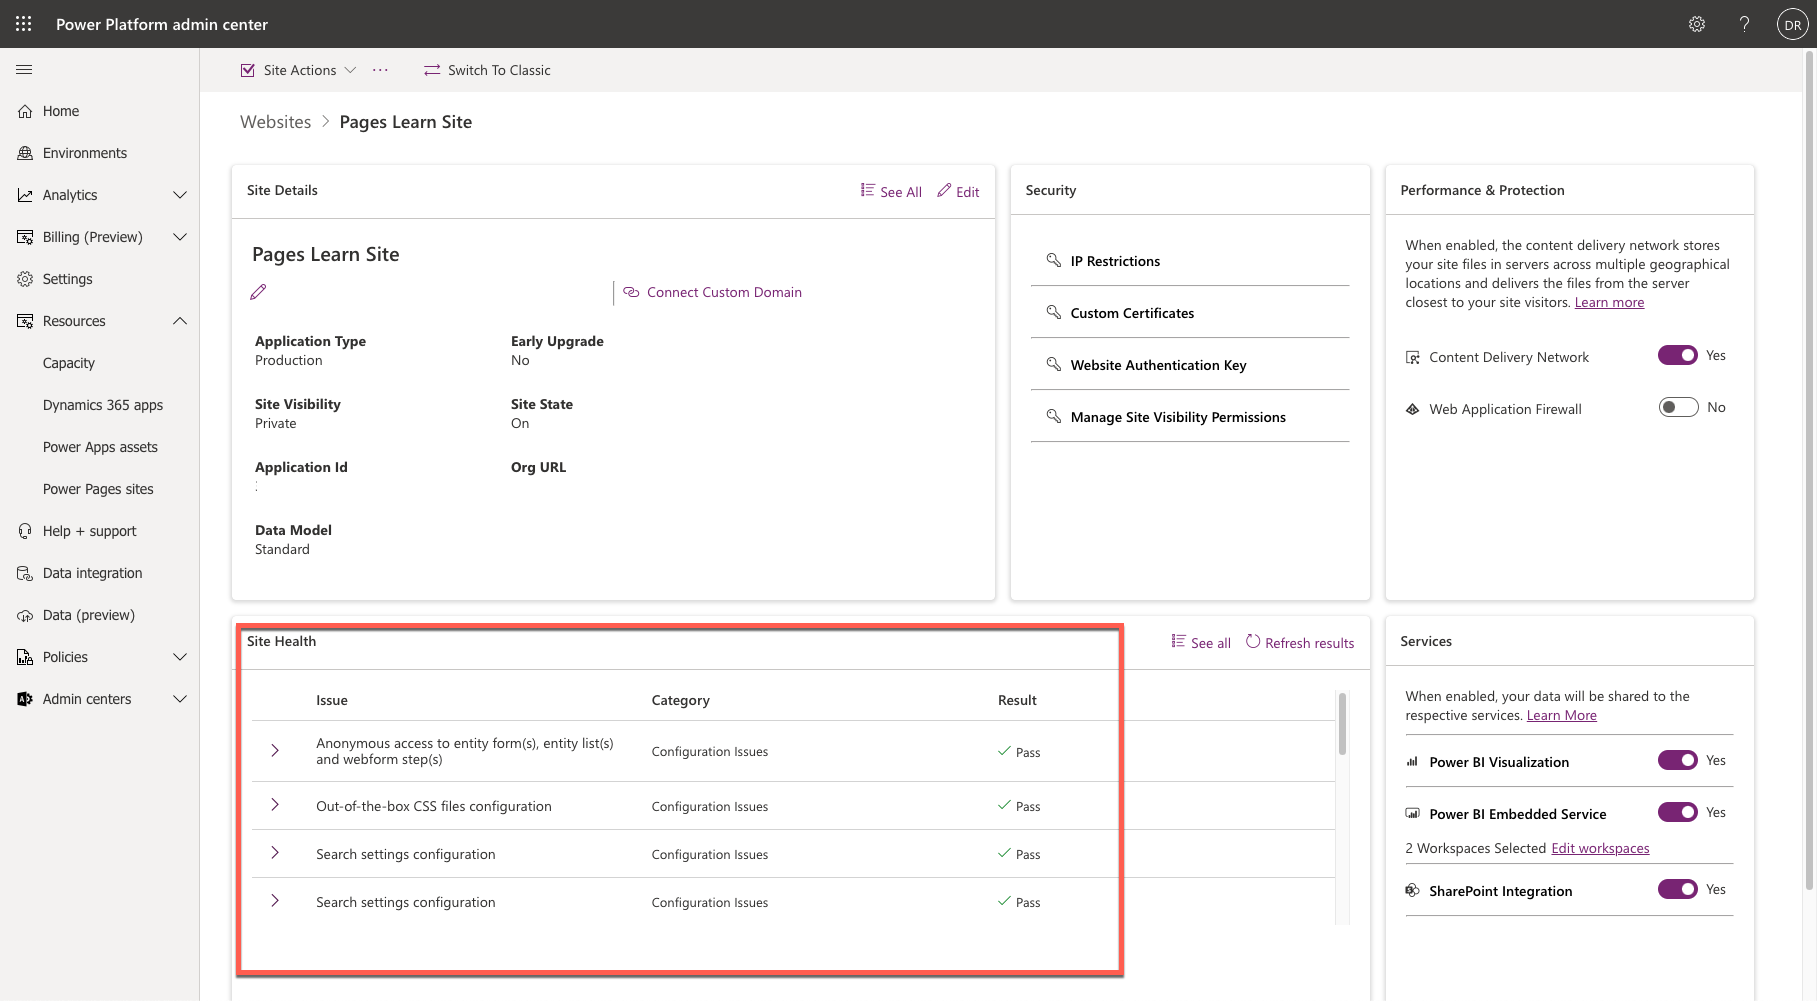Click the Environments sidebar icon
1817x1001 pixels.
pos(25,153)
